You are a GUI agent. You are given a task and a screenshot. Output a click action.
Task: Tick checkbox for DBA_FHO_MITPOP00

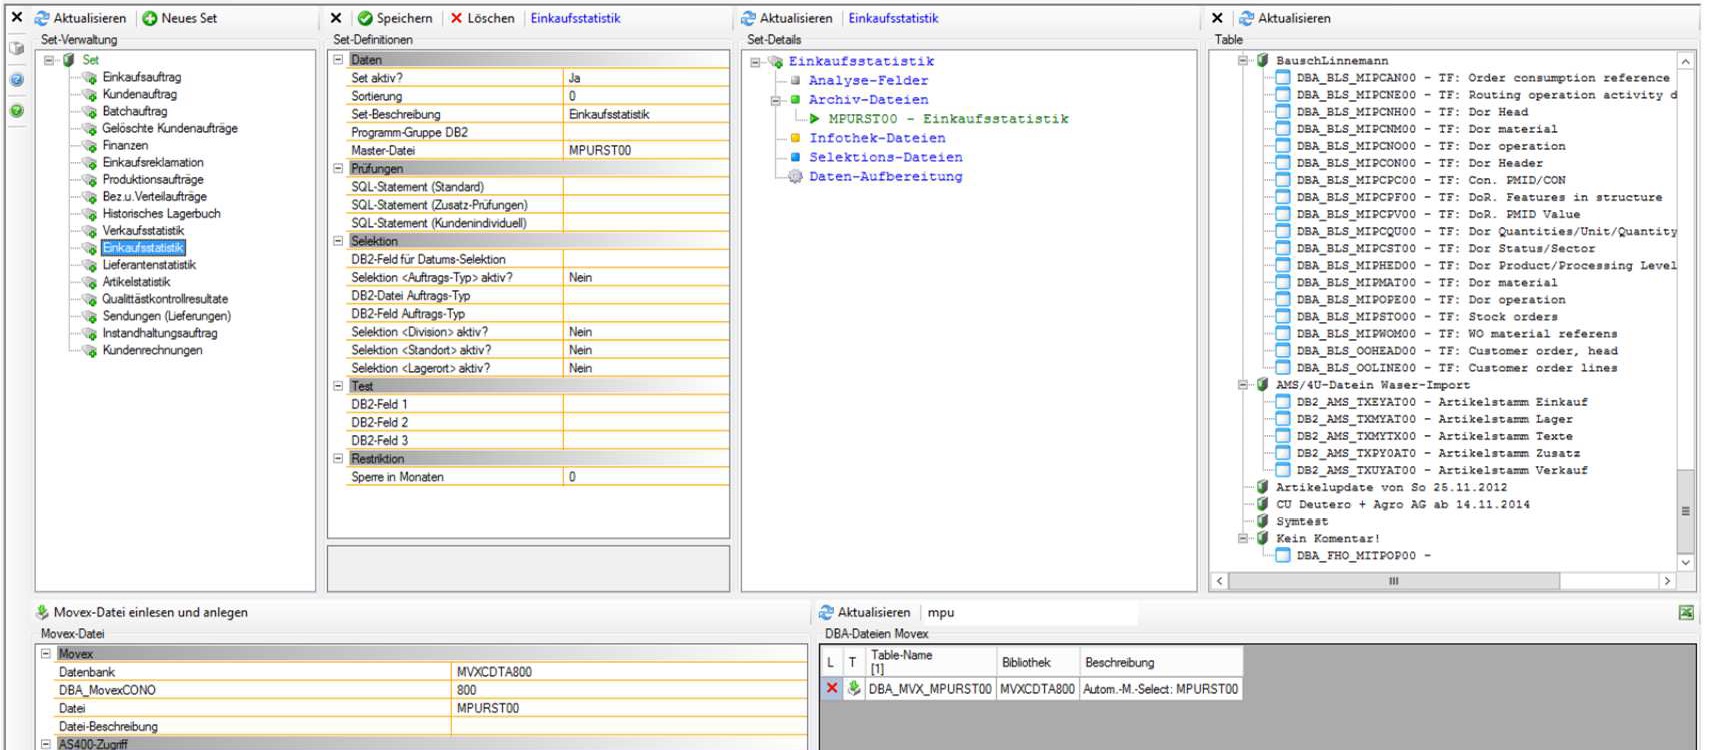1283,555
